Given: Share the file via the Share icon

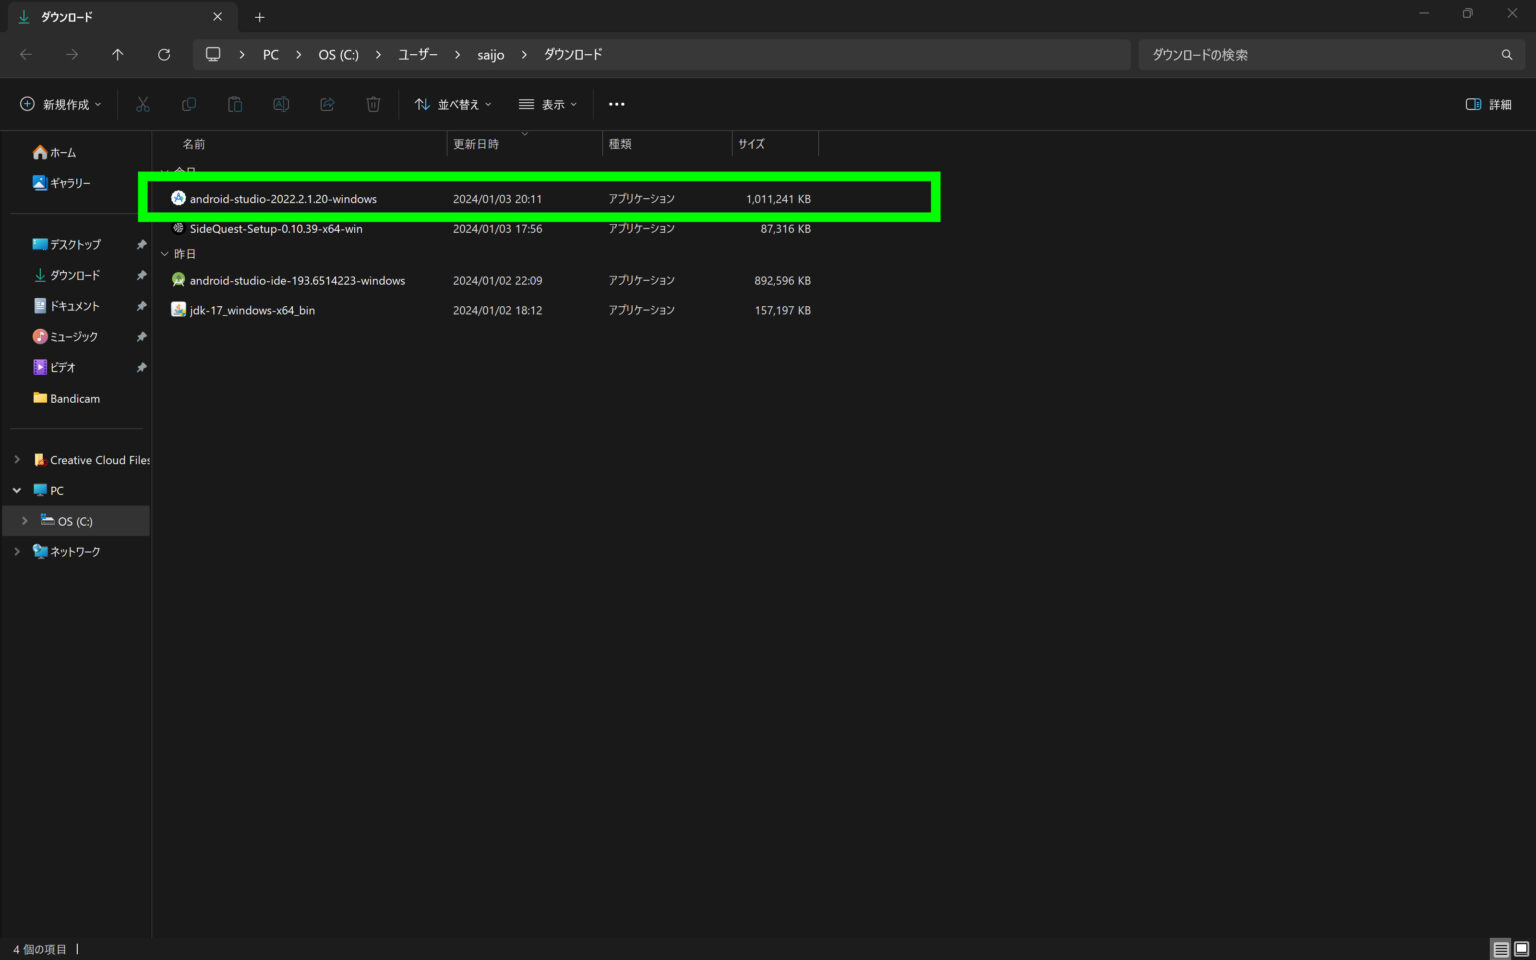Looking at the screenshot, I should [x=327, y=104].
